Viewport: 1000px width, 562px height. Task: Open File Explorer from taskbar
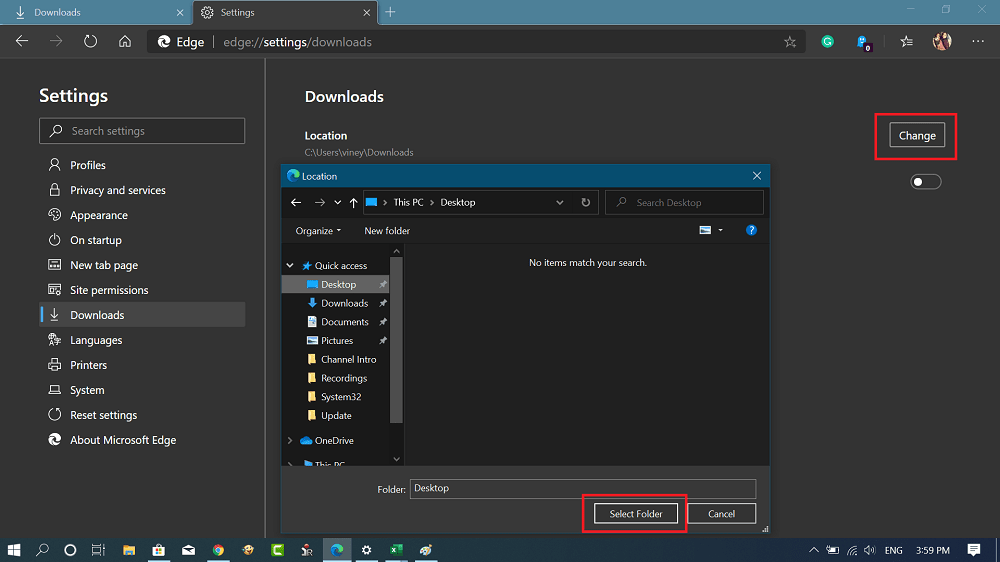[129, 550]
